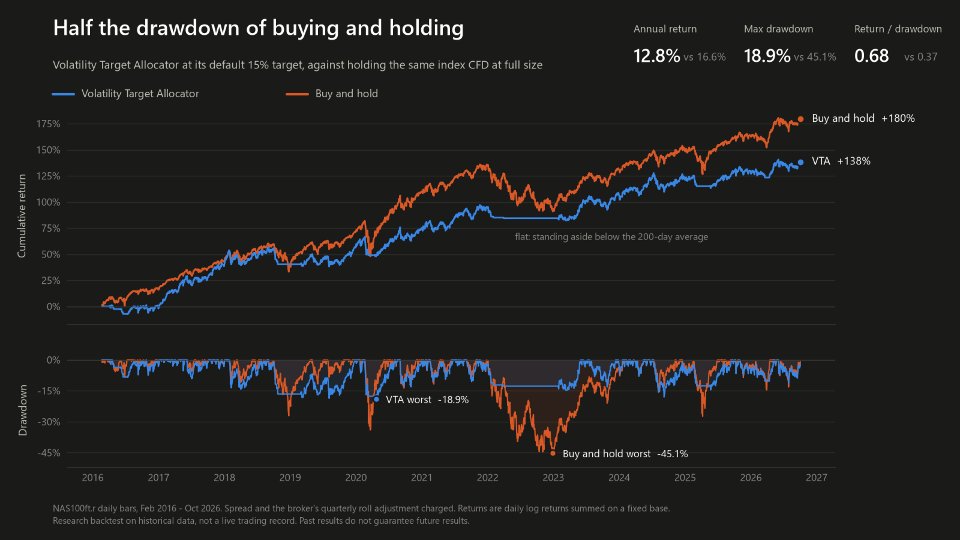Click the 12.8% annual return value
960x540 pixels.
(656, 56)
